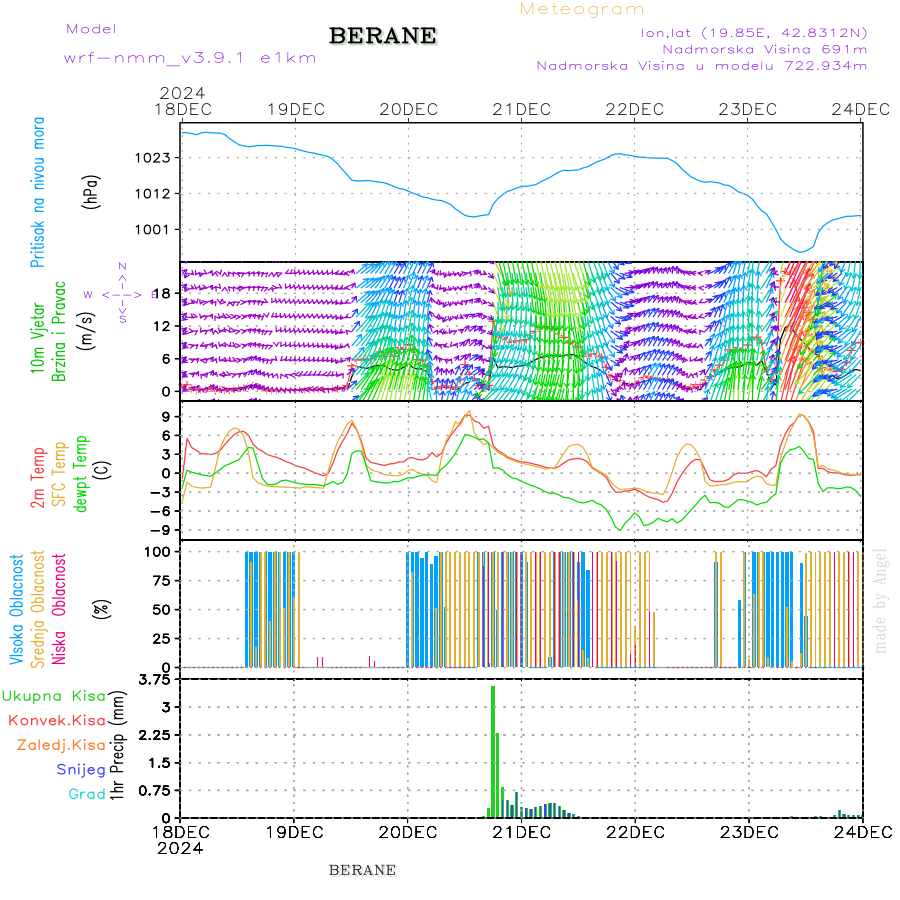Select the 1012 pressure tick

tap(153, 194)
